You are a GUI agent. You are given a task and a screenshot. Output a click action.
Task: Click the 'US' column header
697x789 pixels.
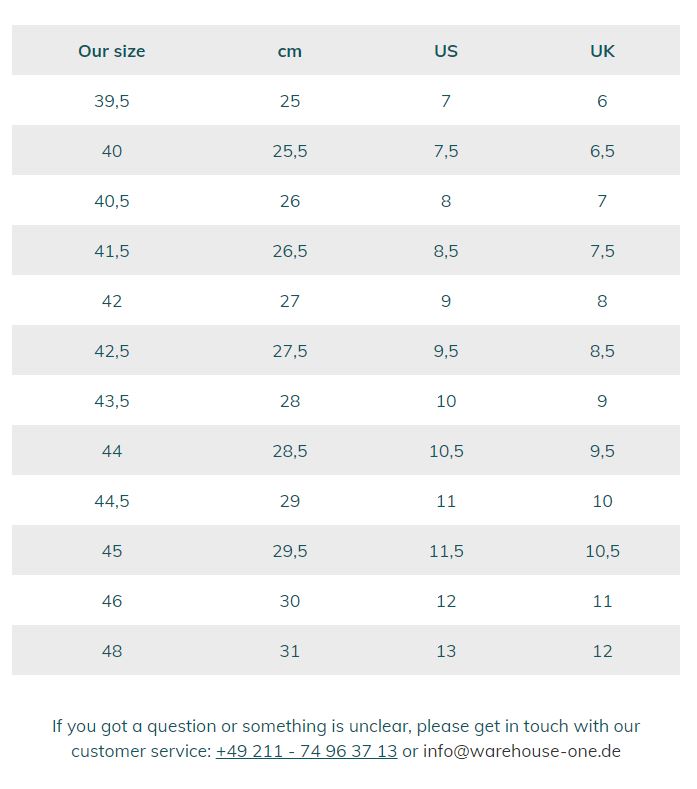pos(446,51)
